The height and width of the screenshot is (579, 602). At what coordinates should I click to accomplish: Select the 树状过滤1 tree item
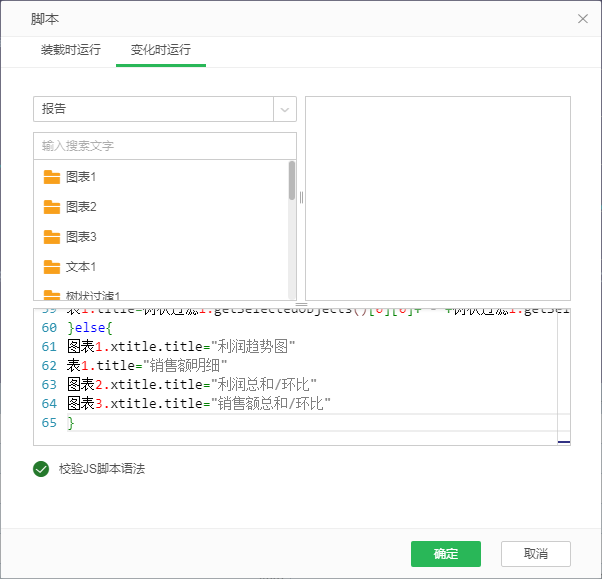[93, 296]
